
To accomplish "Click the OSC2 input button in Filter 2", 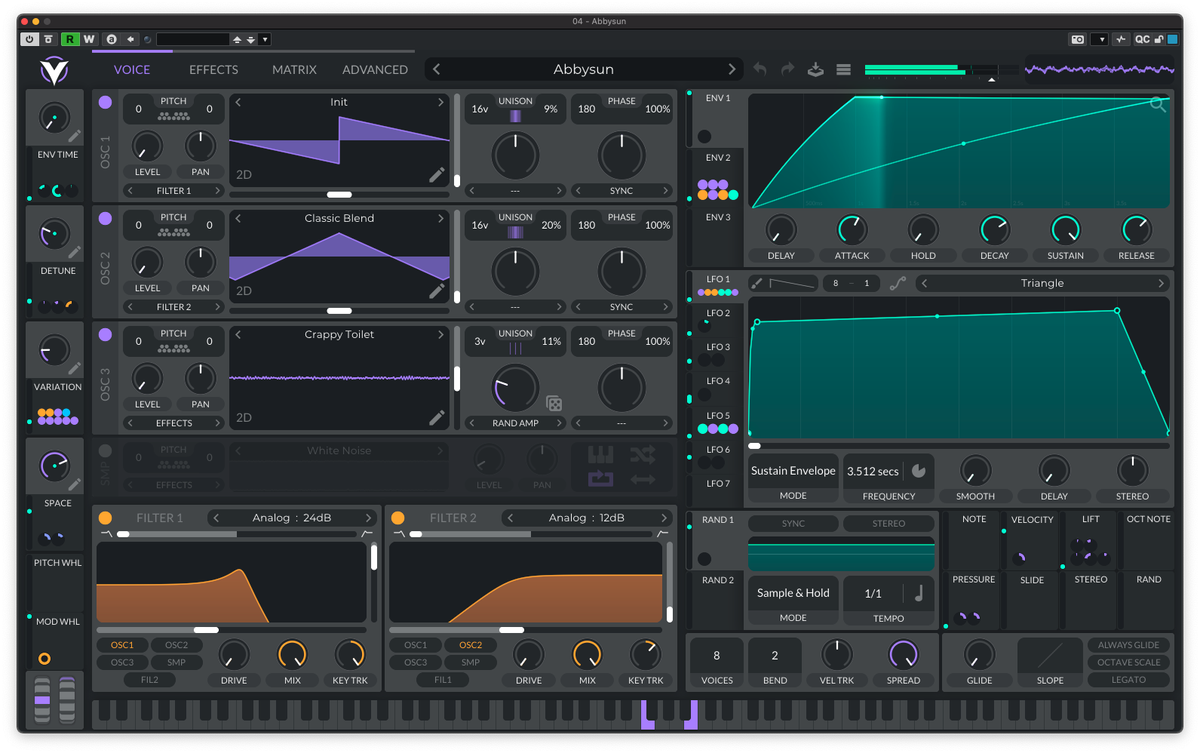I will pyautogui.click(x=470, y=645).
